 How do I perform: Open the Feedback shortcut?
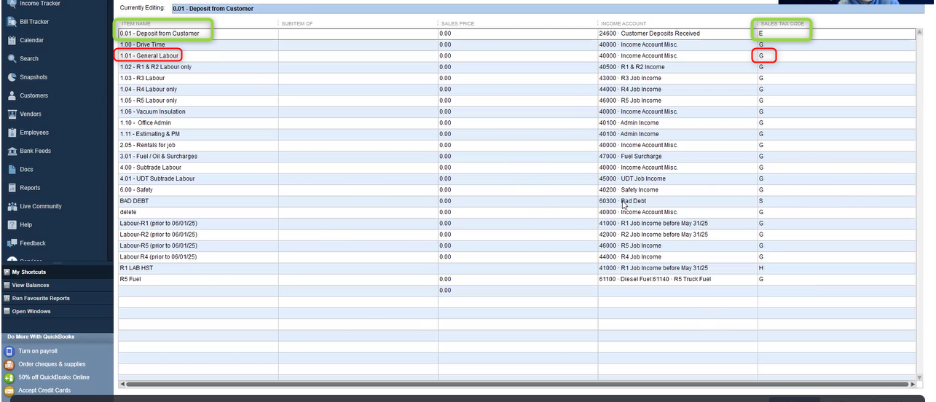(32, 243)
